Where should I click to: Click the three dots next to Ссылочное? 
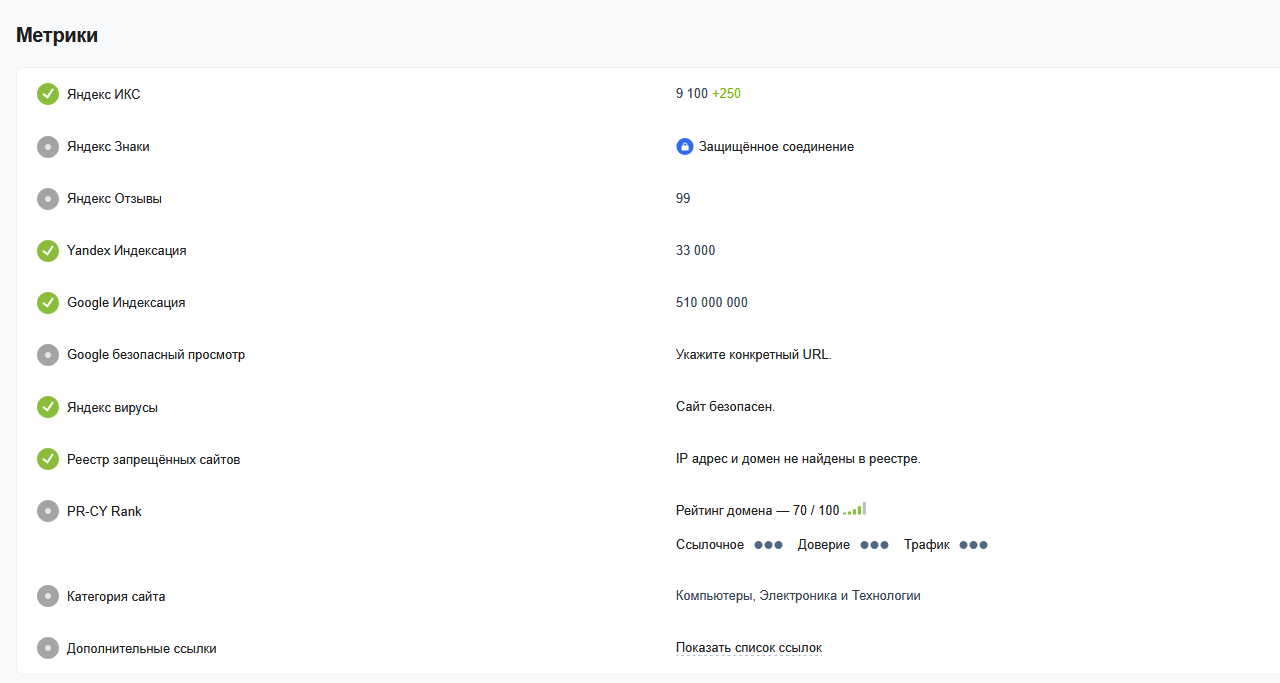768,545
